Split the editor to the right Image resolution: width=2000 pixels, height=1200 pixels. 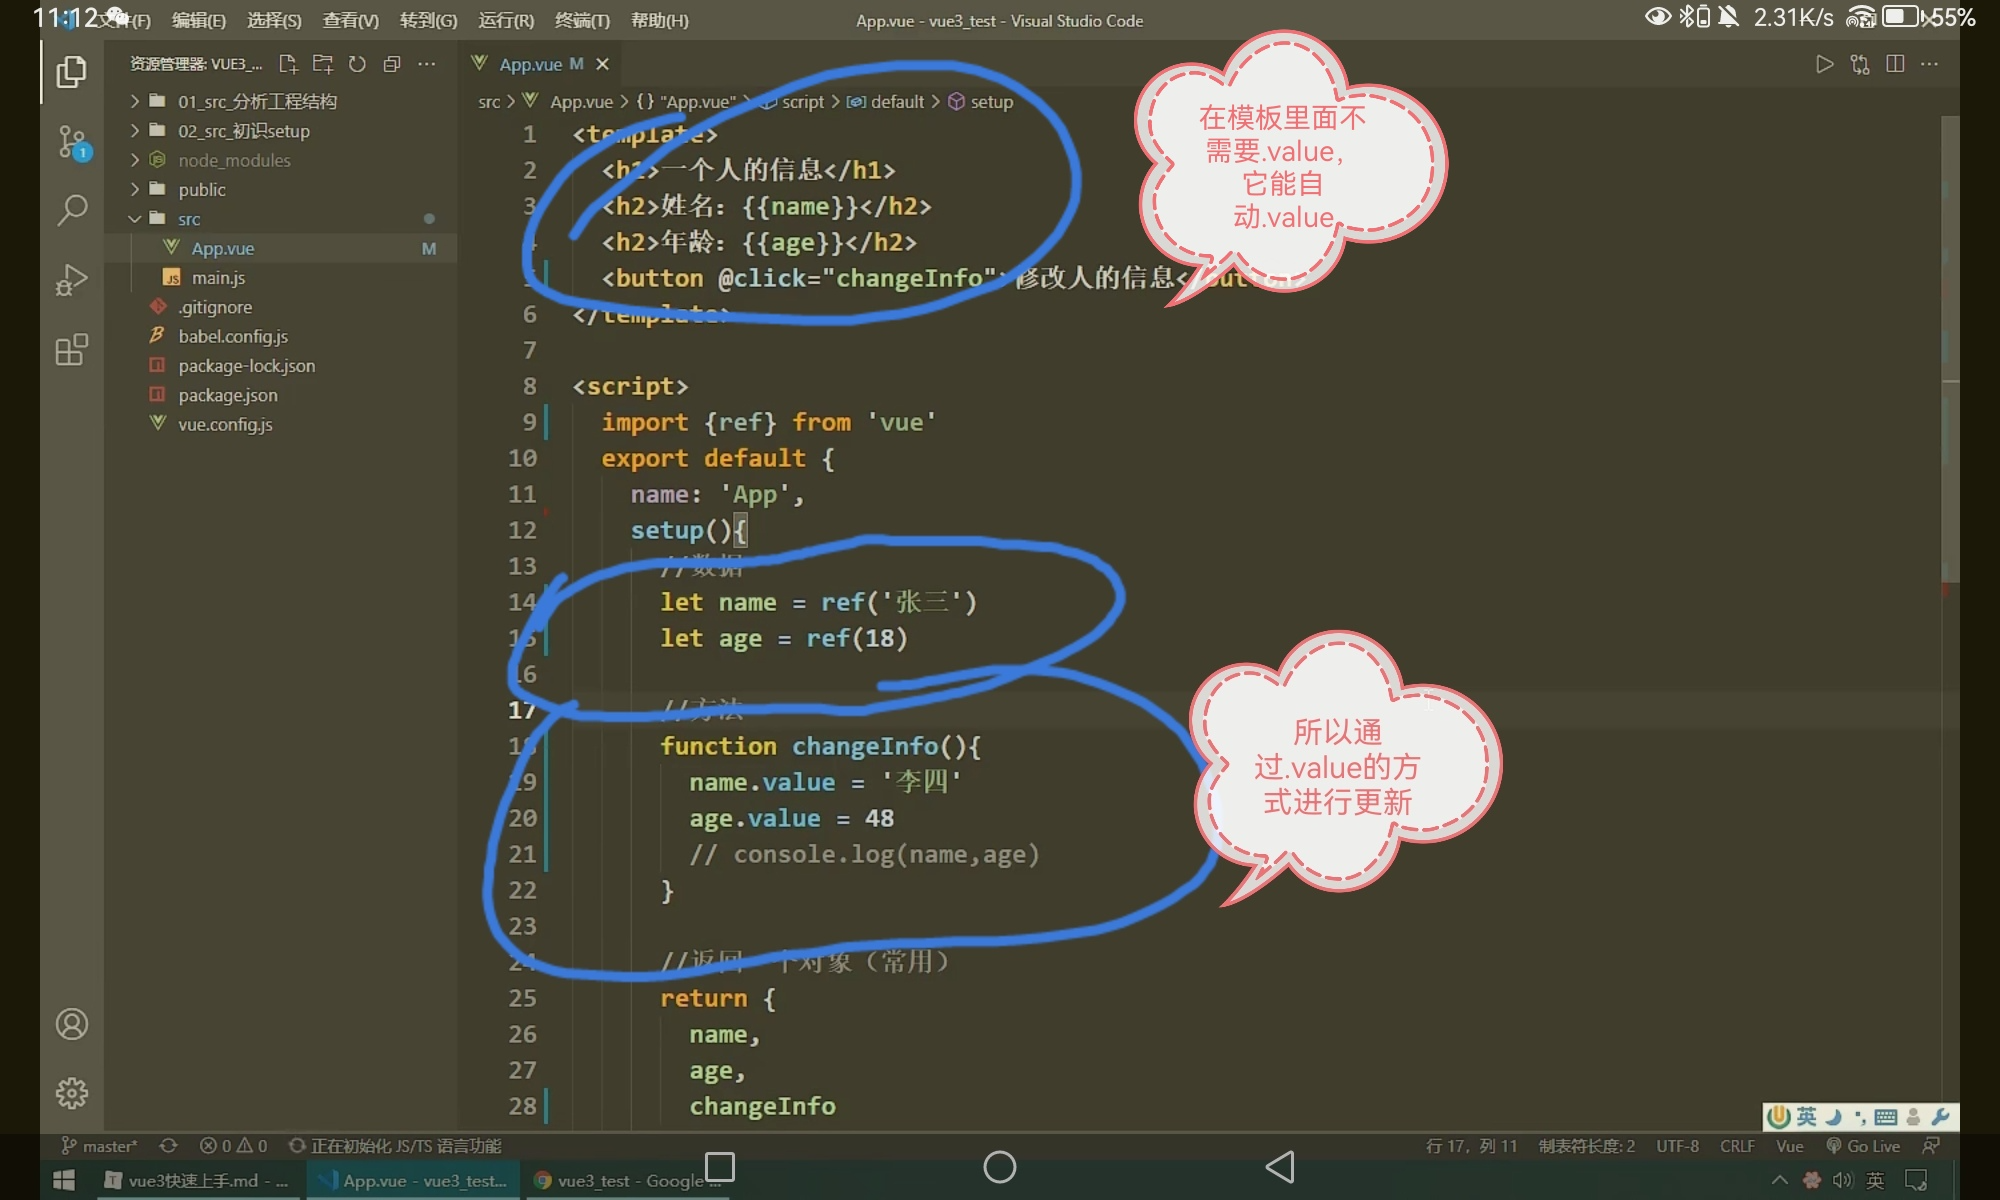(1894, 64)
